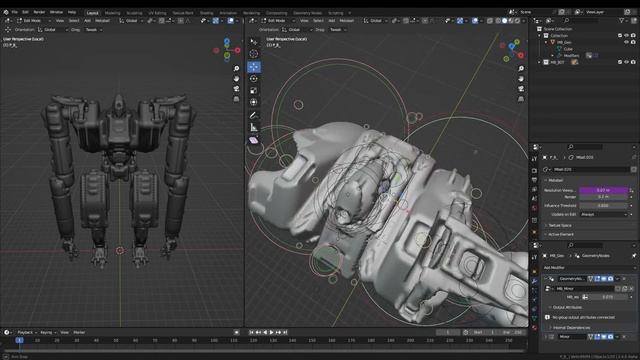Click the zoom magnifier in left viewport
640x360 pixels.
coord(236,69)
